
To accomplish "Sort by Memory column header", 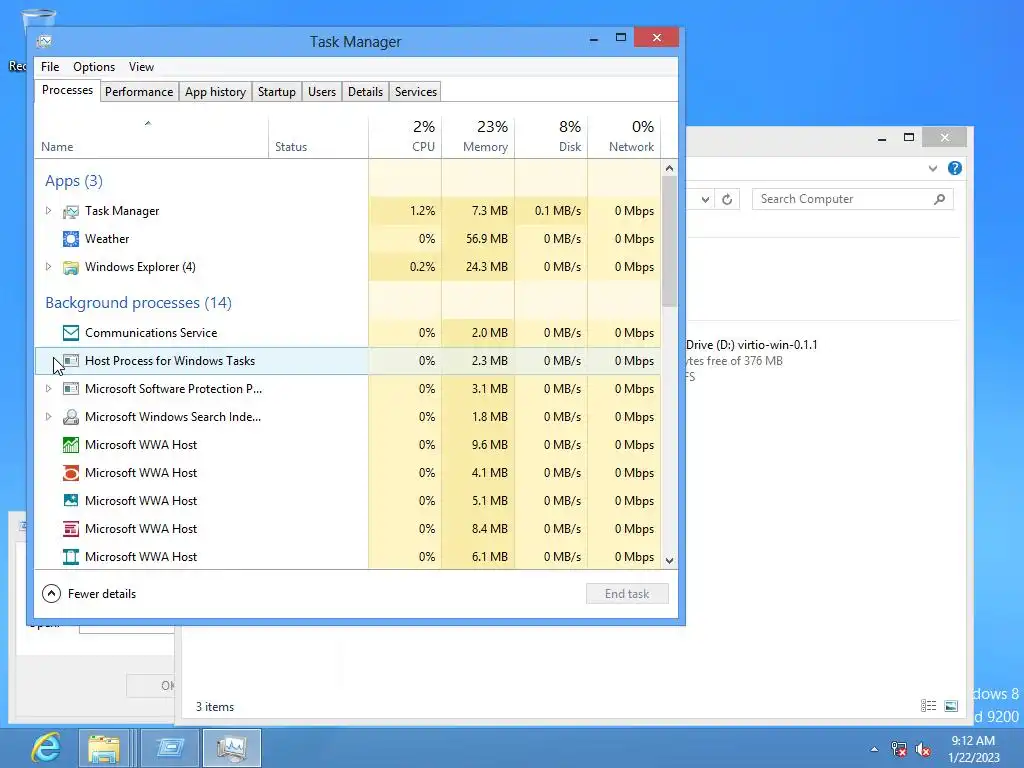I will 478,137.
